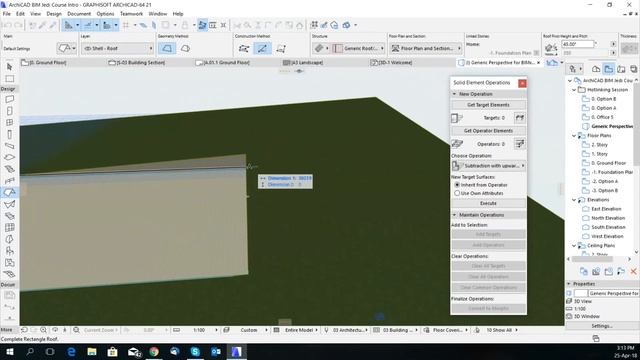The width and height of the screenshot is (640, 360).
Task: Switch to the 3D-1 Welcome tab
Action: click(x=391, y=62)
